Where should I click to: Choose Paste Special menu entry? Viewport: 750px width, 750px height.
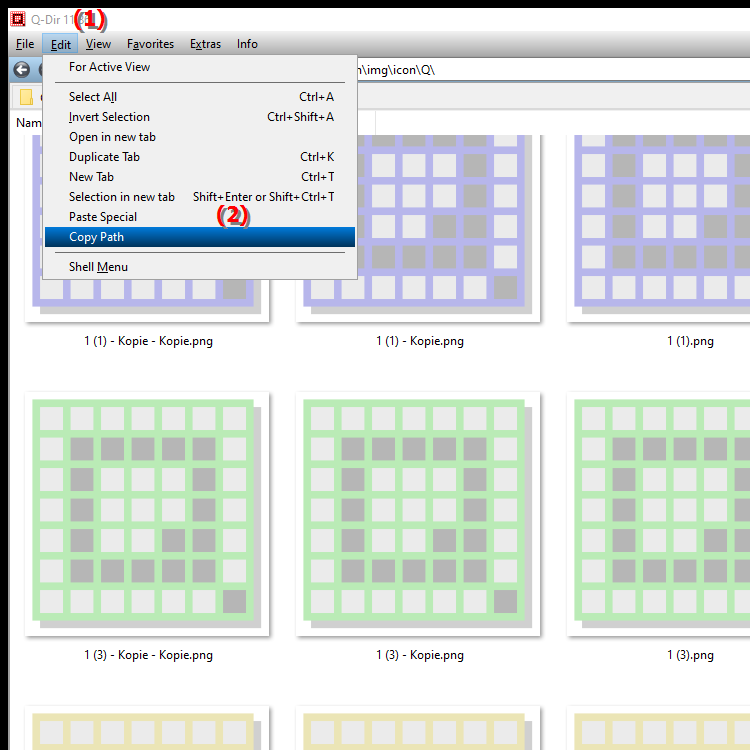click(x=200, y=217)
